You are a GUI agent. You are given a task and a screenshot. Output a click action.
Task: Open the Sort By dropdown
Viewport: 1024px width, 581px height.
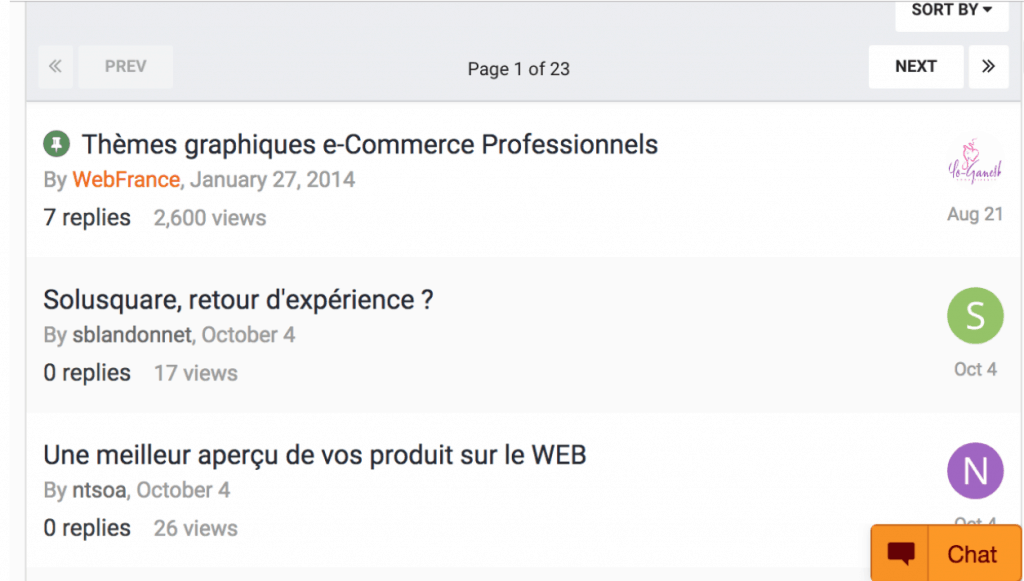pos(951,11)
